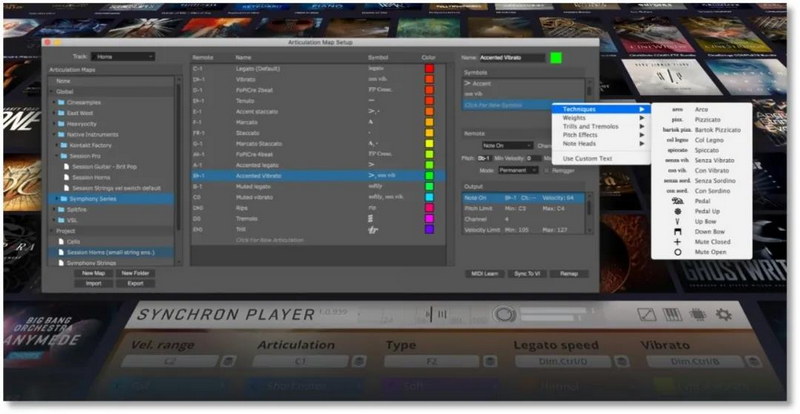The image size is (800, 414).
Task: Click the East West folder icon
Action: point(61,113)
